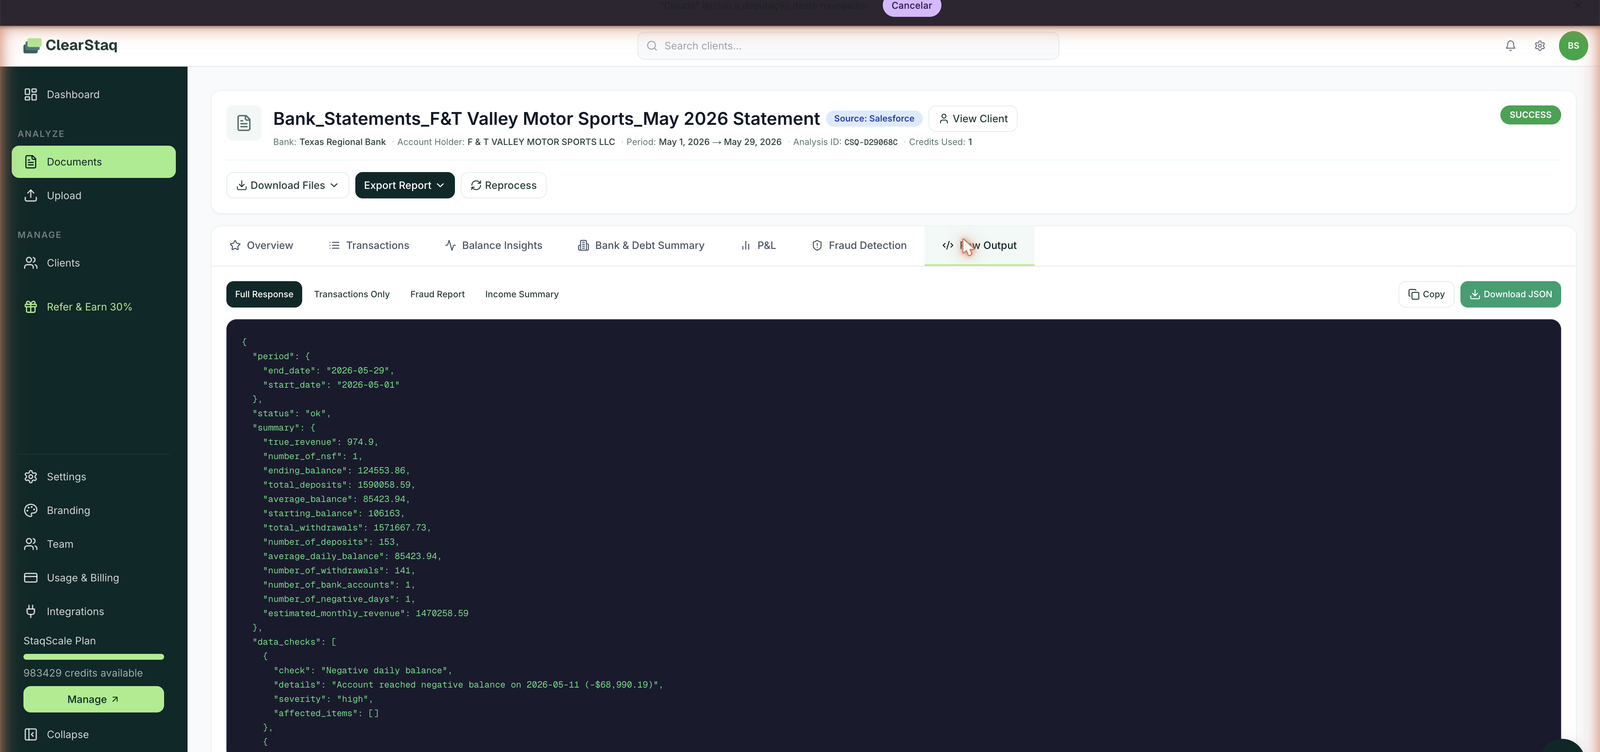Screen dimensions: 1600x752
Task: Click the "true_revenue": 974.9 line
Action: pos(320,442)
